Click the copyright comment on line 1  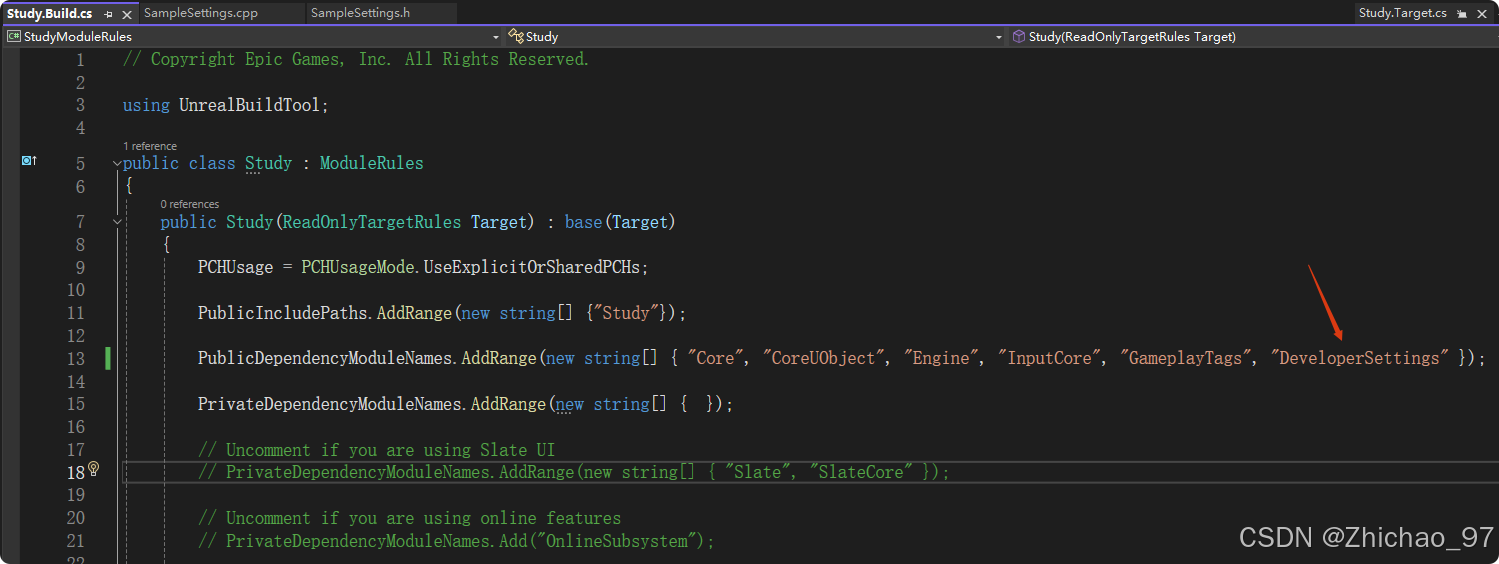click(356, 59)
